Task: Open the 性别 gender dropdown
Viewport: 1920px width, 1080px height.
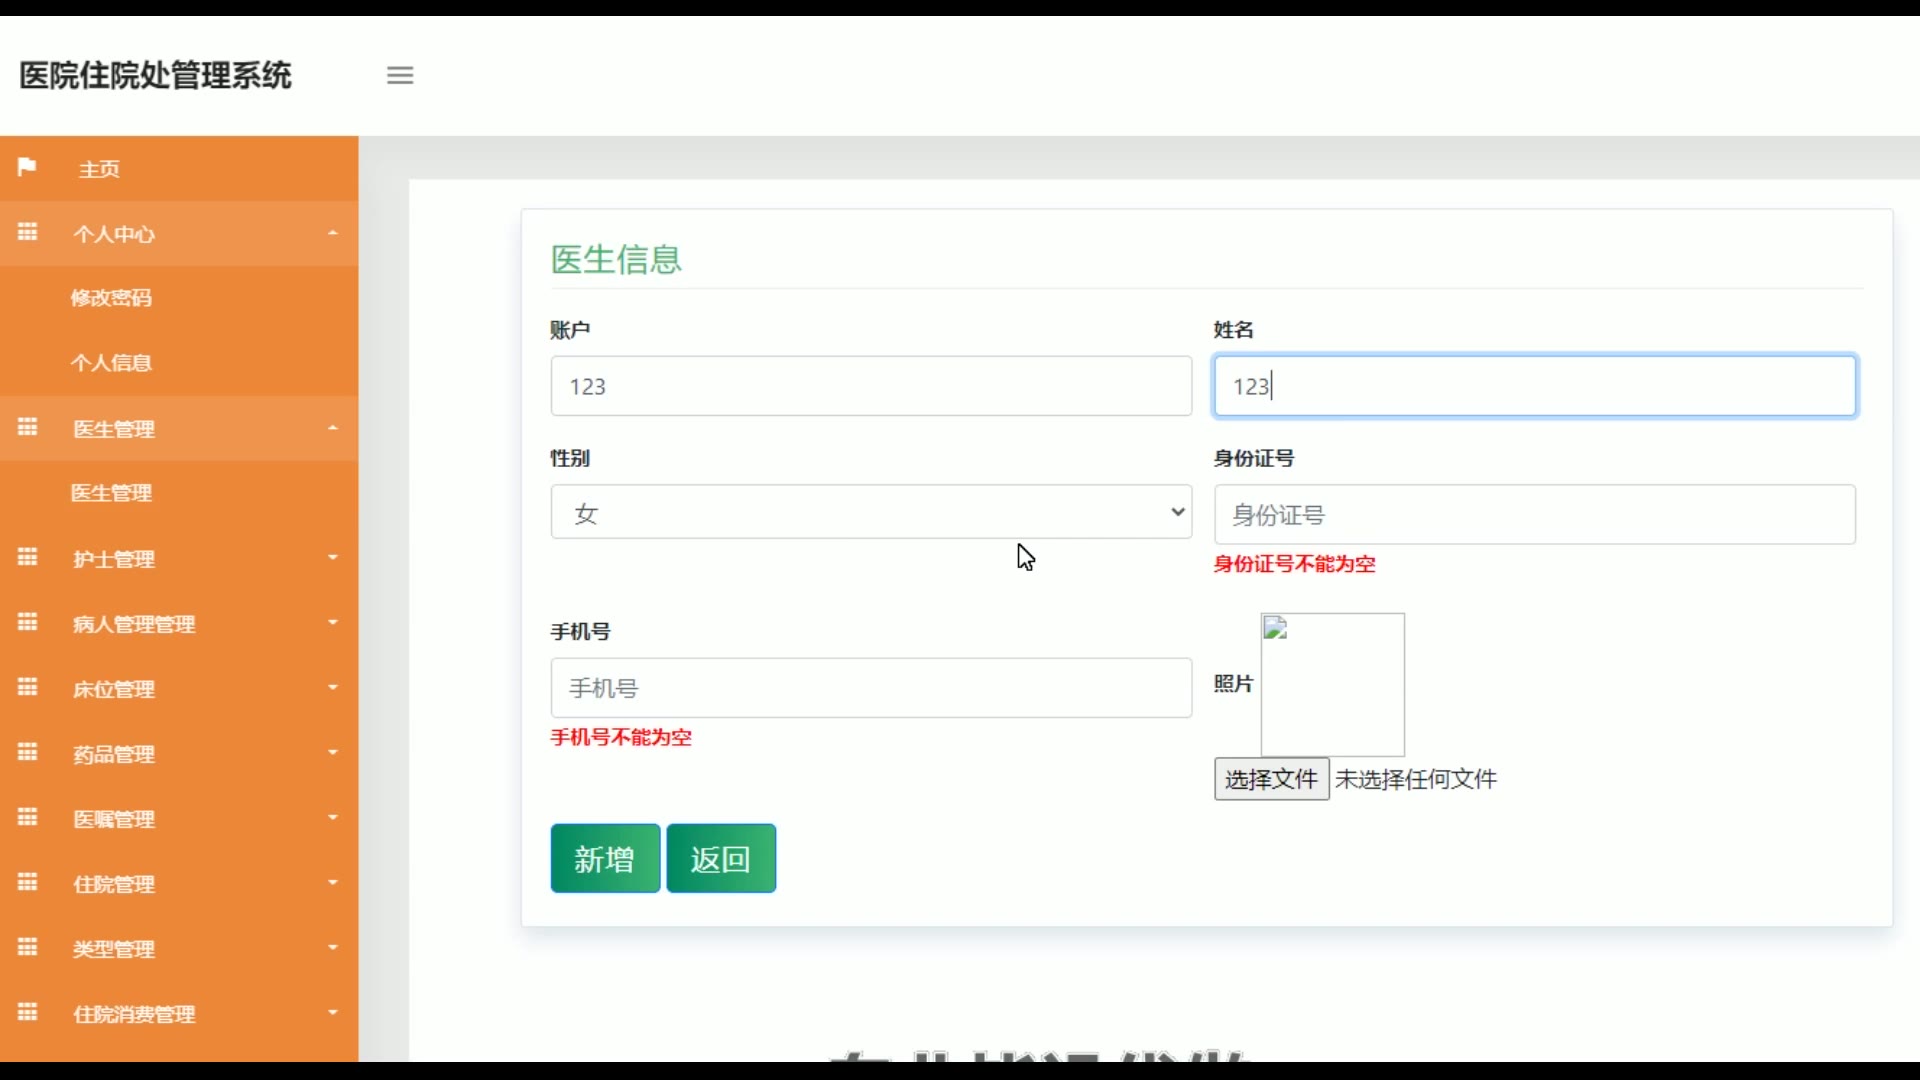Action: pos(870,513)
